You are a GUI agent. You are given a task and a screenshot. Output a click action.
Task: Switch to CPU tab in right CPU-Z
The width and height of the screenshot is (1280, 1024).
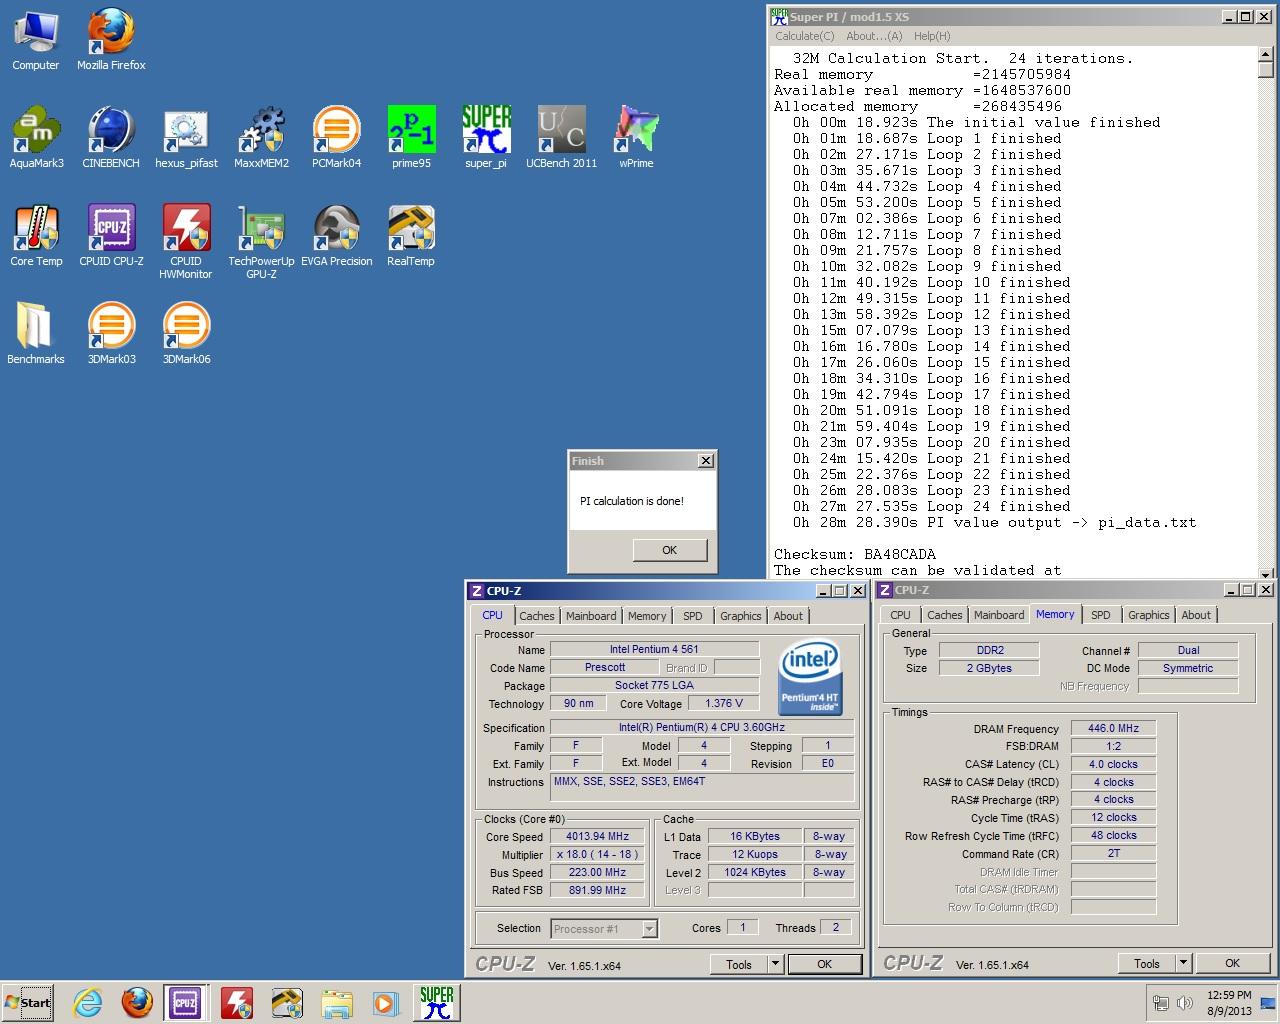pyautogui.click(x=901, y=615)
